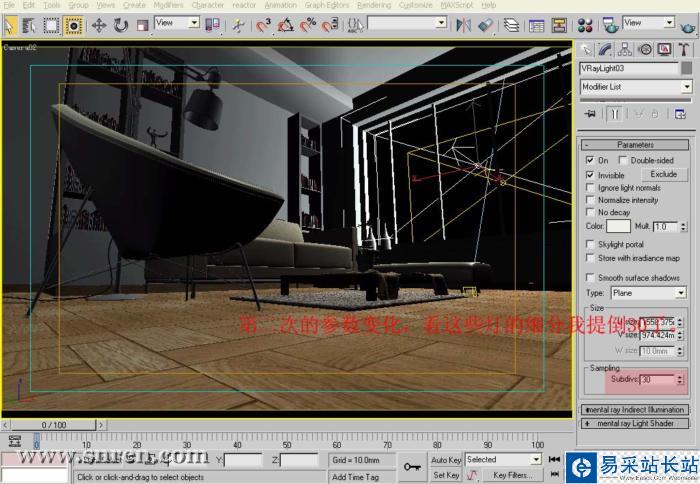Click the Auto Key button
The width and height of the screenshot is (700, 484).
click(446, 459)
